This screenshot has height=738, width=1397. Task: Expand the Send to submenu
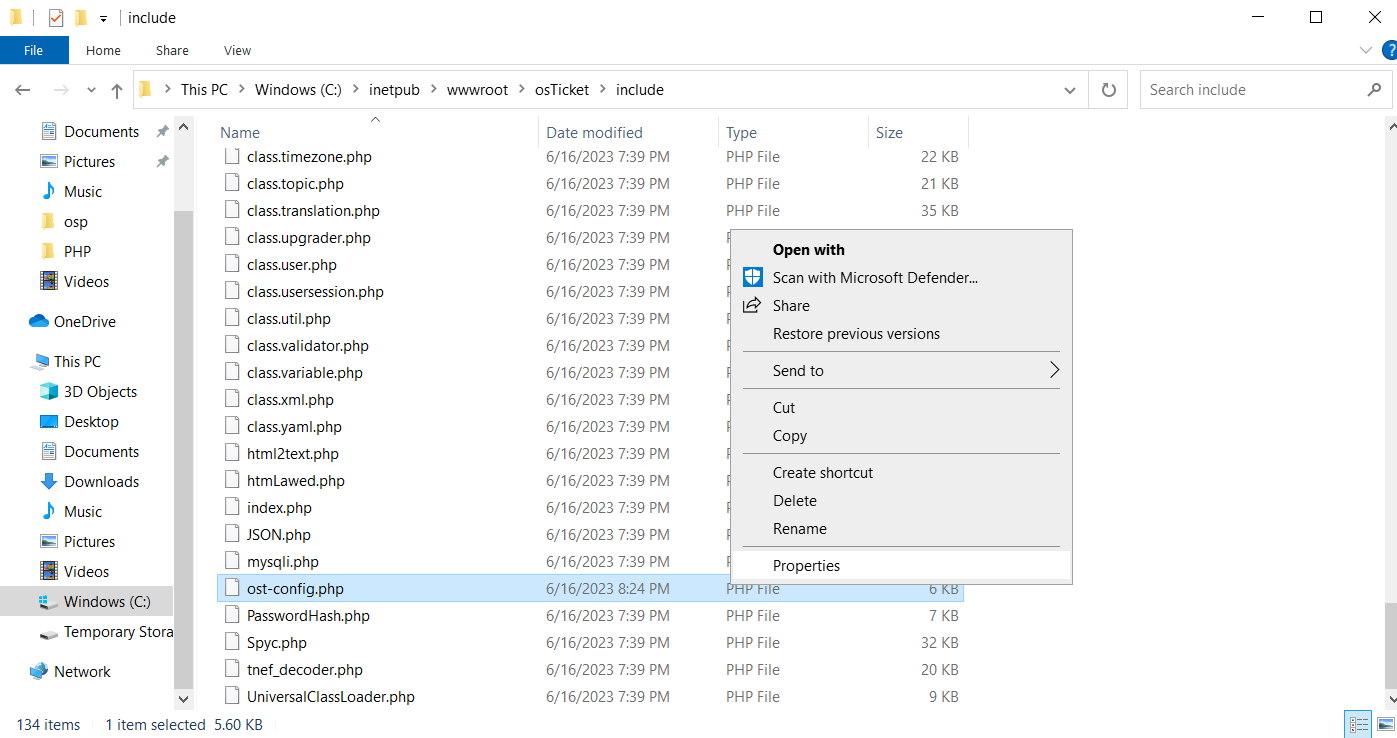(901, 371)
